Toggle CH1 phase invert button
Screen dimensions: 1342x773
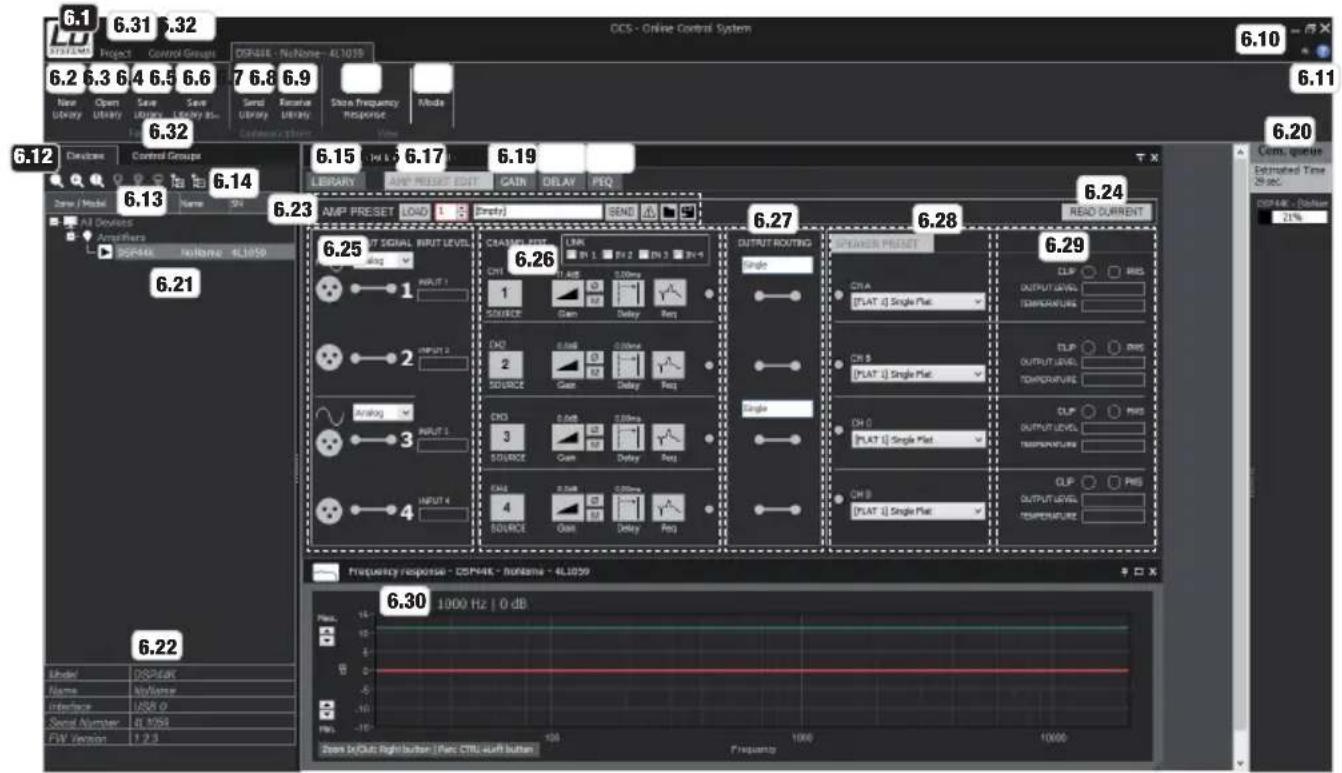tap(593, 285)
